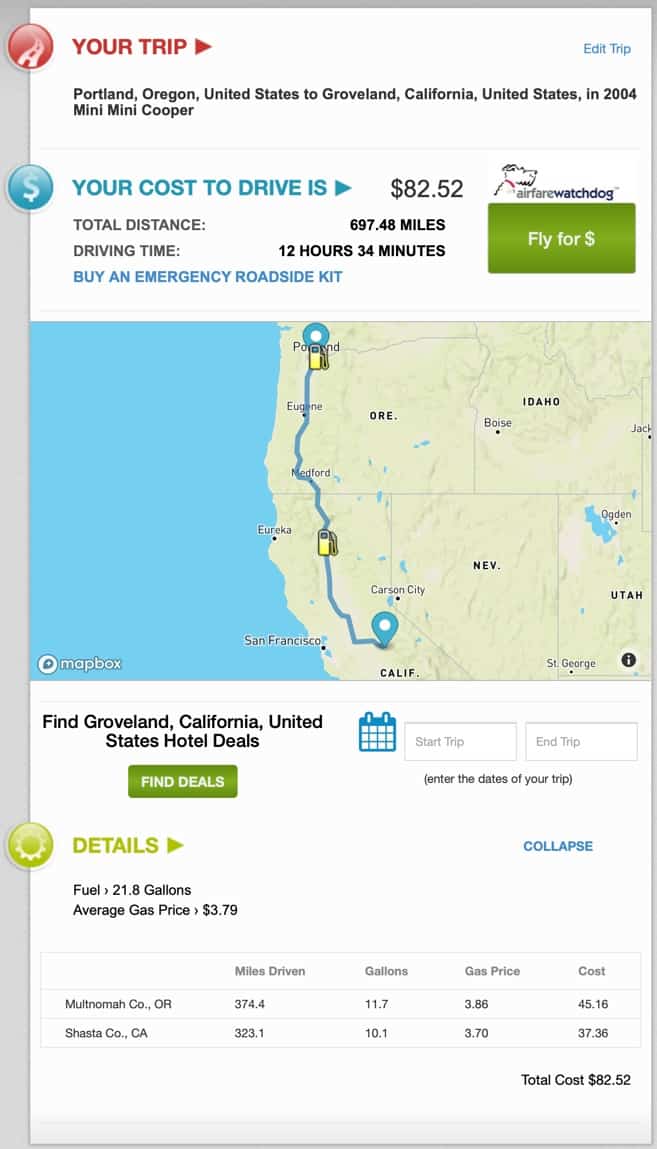Click the Fly for $ button
Image resolution: width=657 pixels, height=1149 pixels.
[561, 240]
